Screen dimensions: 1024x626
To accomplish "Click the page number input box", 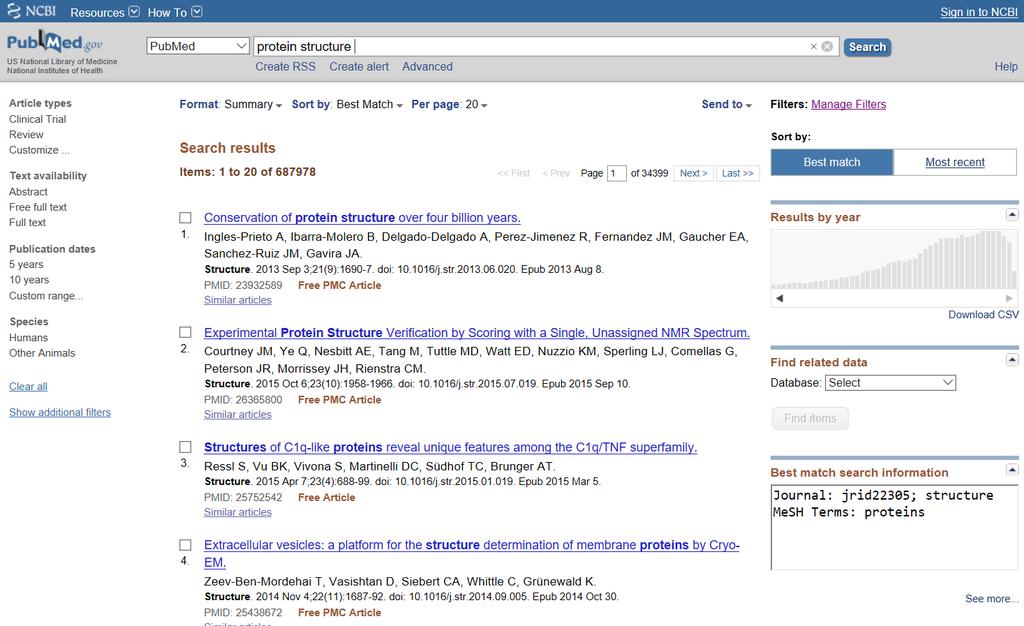I will tap(616, 173).
